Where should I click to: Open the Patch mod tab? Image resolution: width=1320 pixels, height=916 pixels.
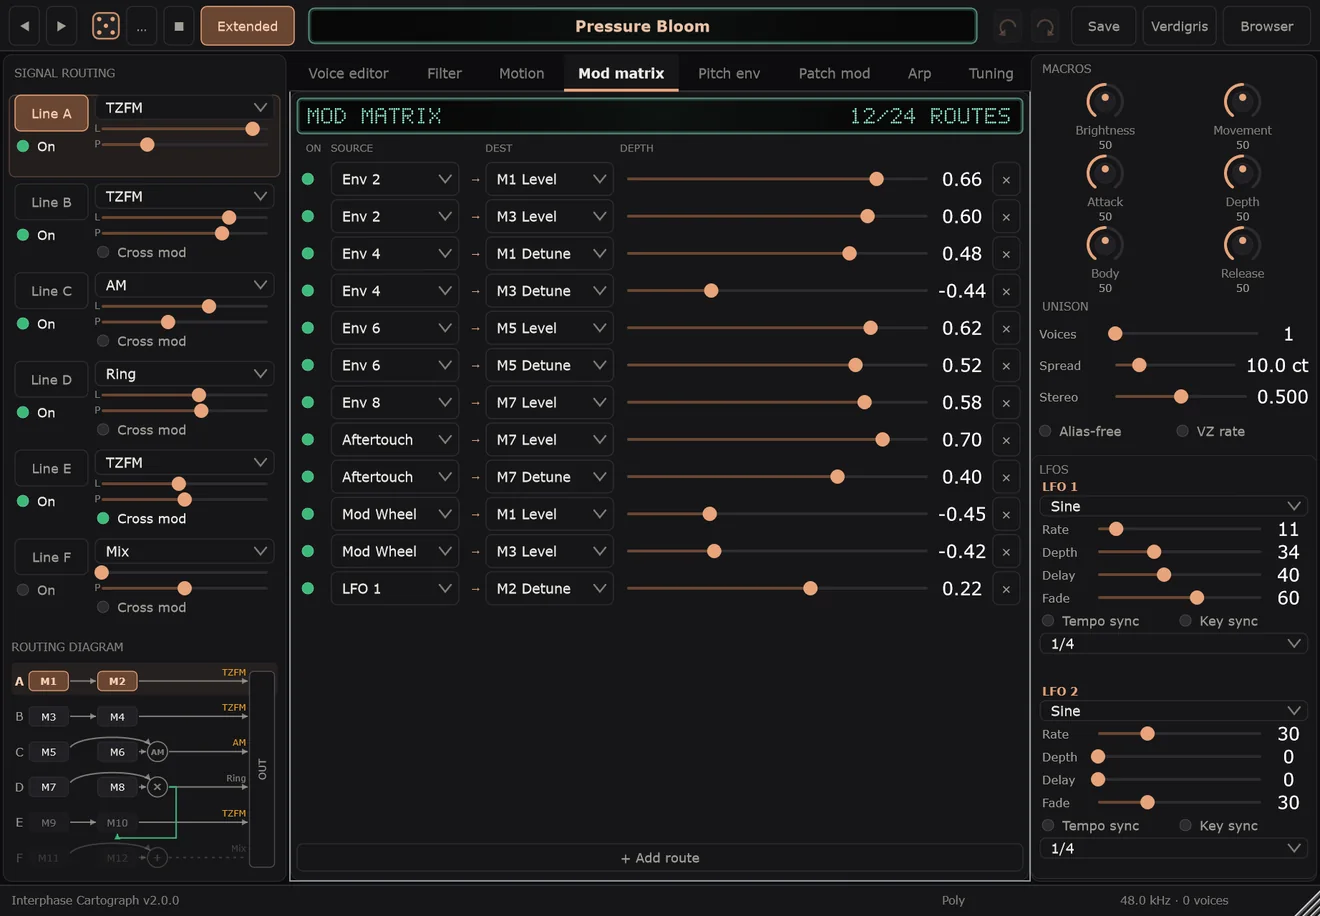click(834, 73)
